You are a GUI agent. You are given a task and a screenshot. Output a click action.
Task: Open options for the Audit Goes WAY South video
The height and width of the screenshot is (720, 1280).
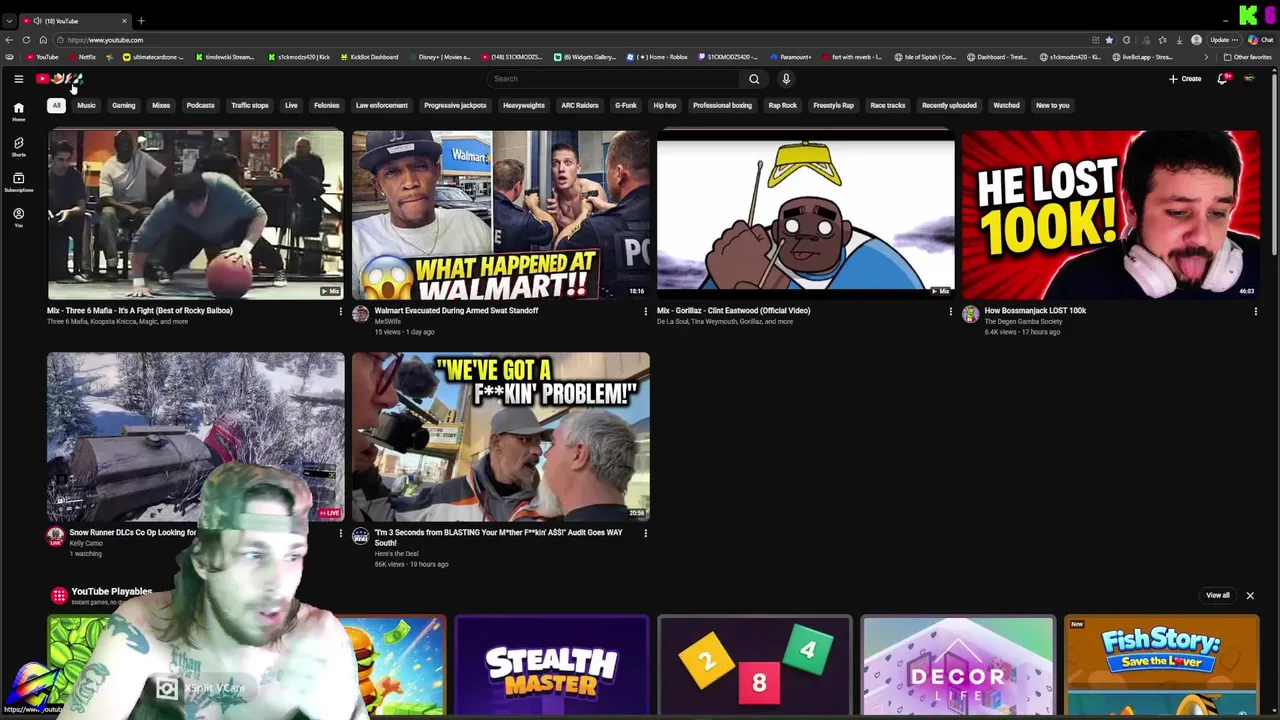click(645, 533)
